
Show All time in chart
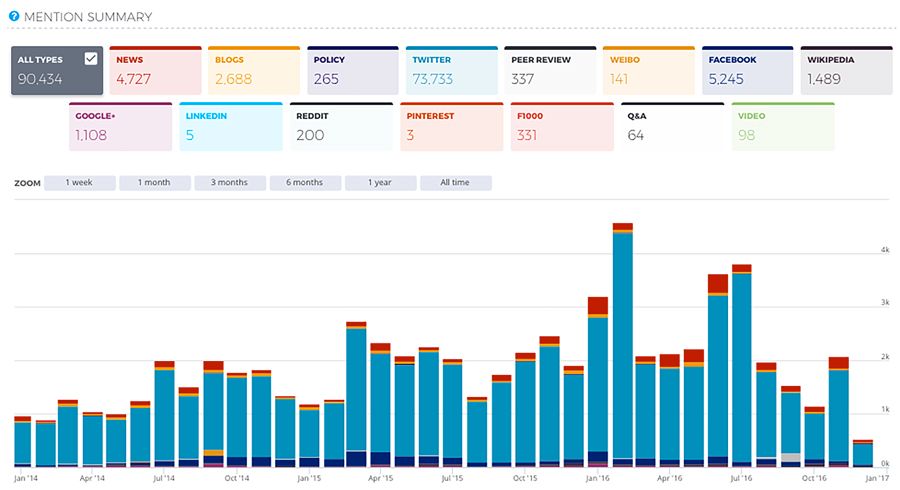[455, 183]
